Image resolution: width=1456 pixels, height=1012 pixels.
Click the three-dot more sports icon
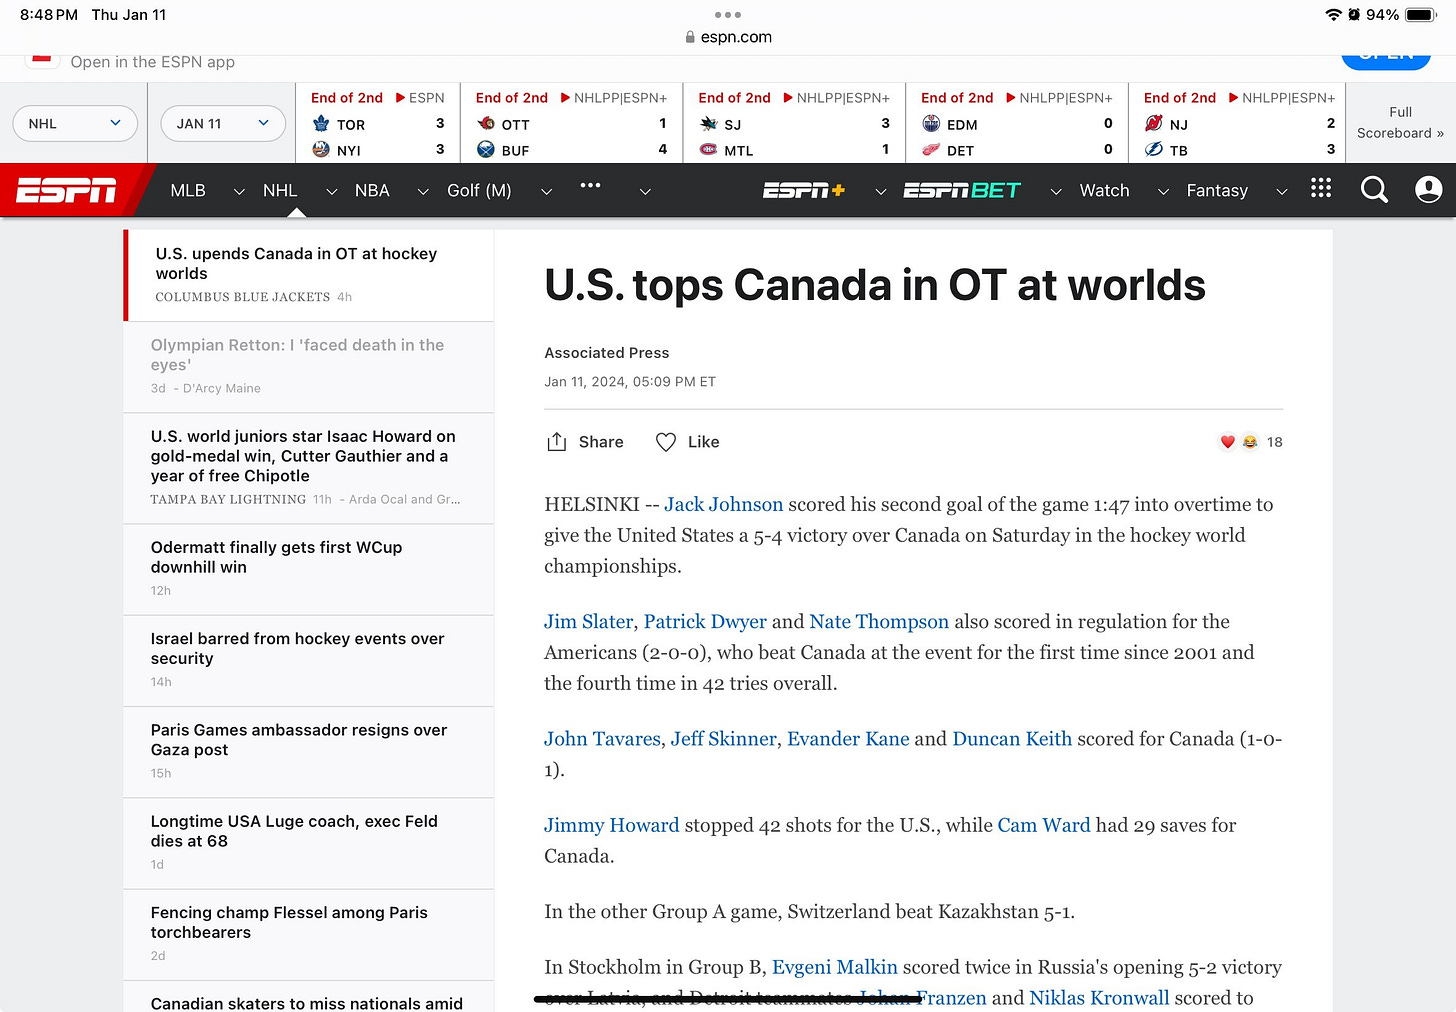pyautogui.click(x=590, y=185)
